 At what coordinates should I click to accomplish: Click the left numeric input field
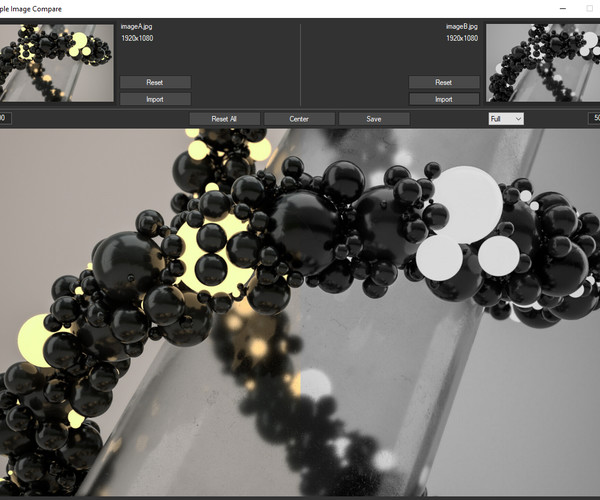click(x=5, y=118)
